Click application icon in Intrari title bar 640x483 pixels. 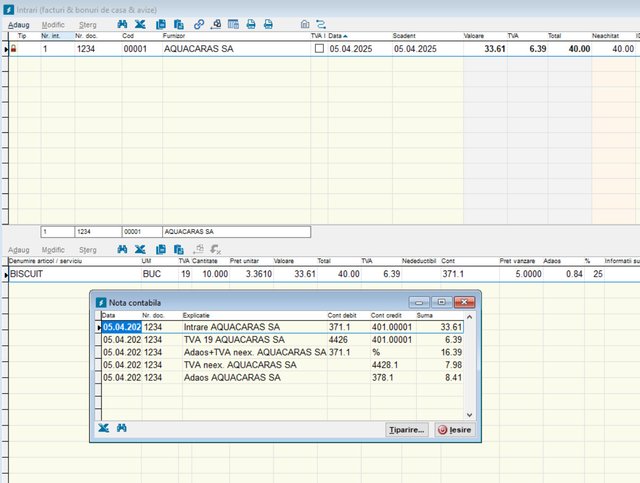coord(8,9)
